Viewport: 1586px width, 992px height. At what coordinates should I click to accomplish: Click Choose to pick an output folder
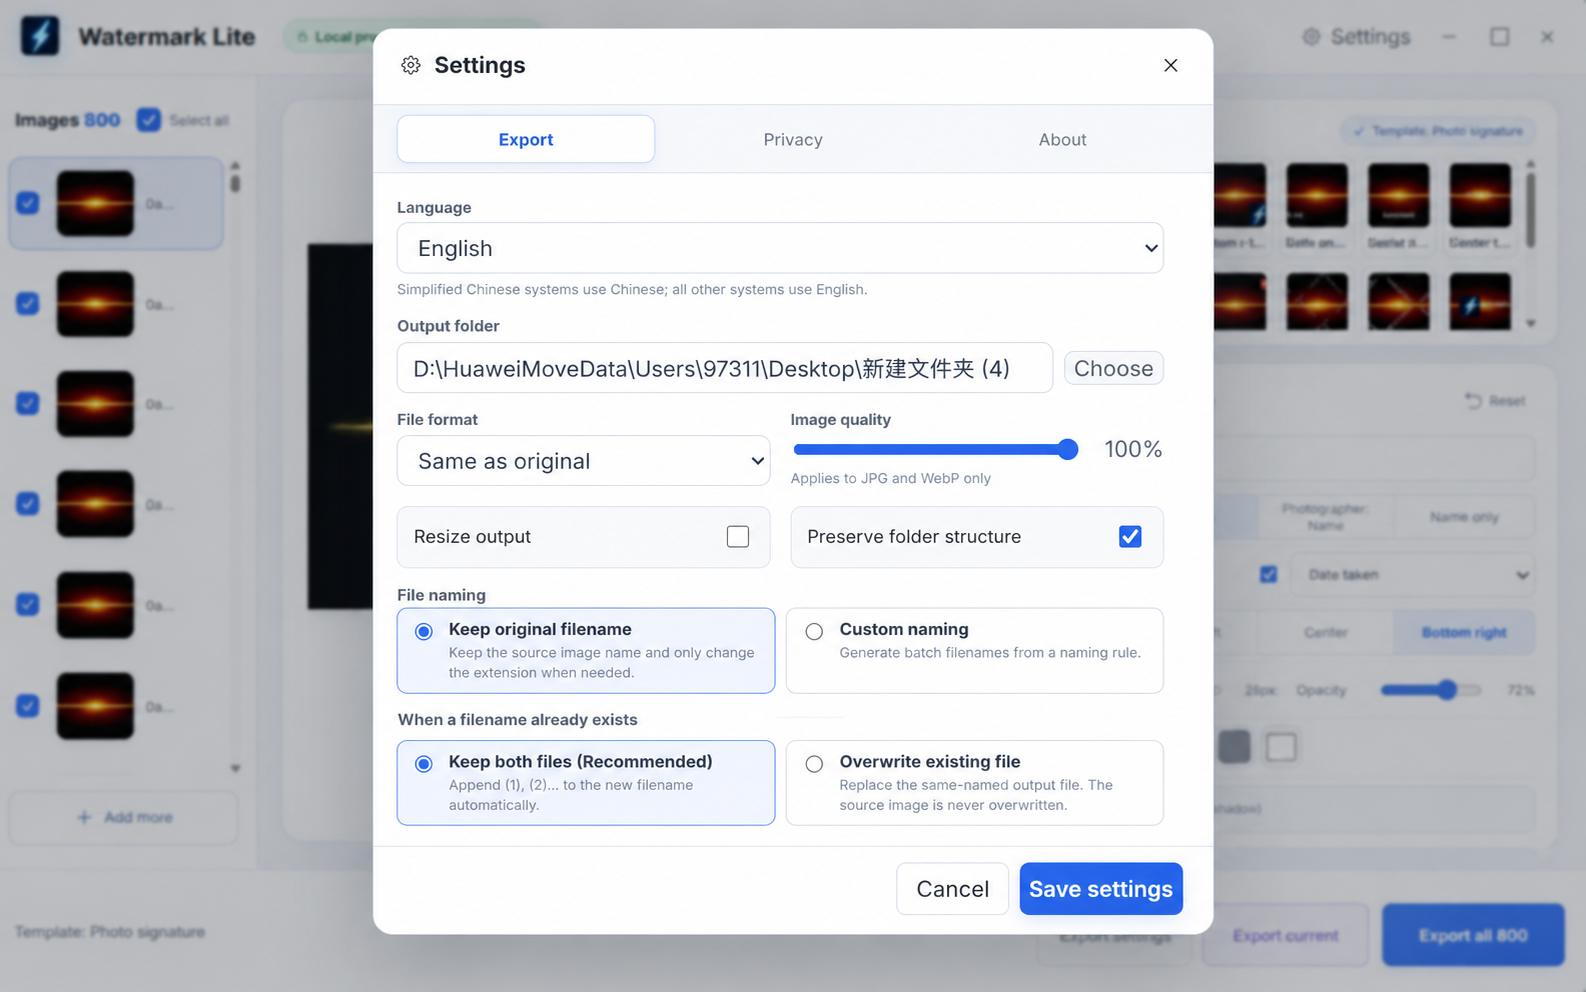point(1114,368)
